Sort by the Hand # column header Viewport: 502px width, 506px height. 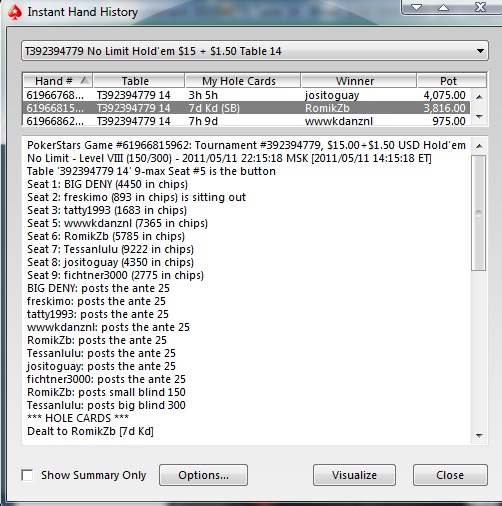pyautogui.click(x=58, y=81)
